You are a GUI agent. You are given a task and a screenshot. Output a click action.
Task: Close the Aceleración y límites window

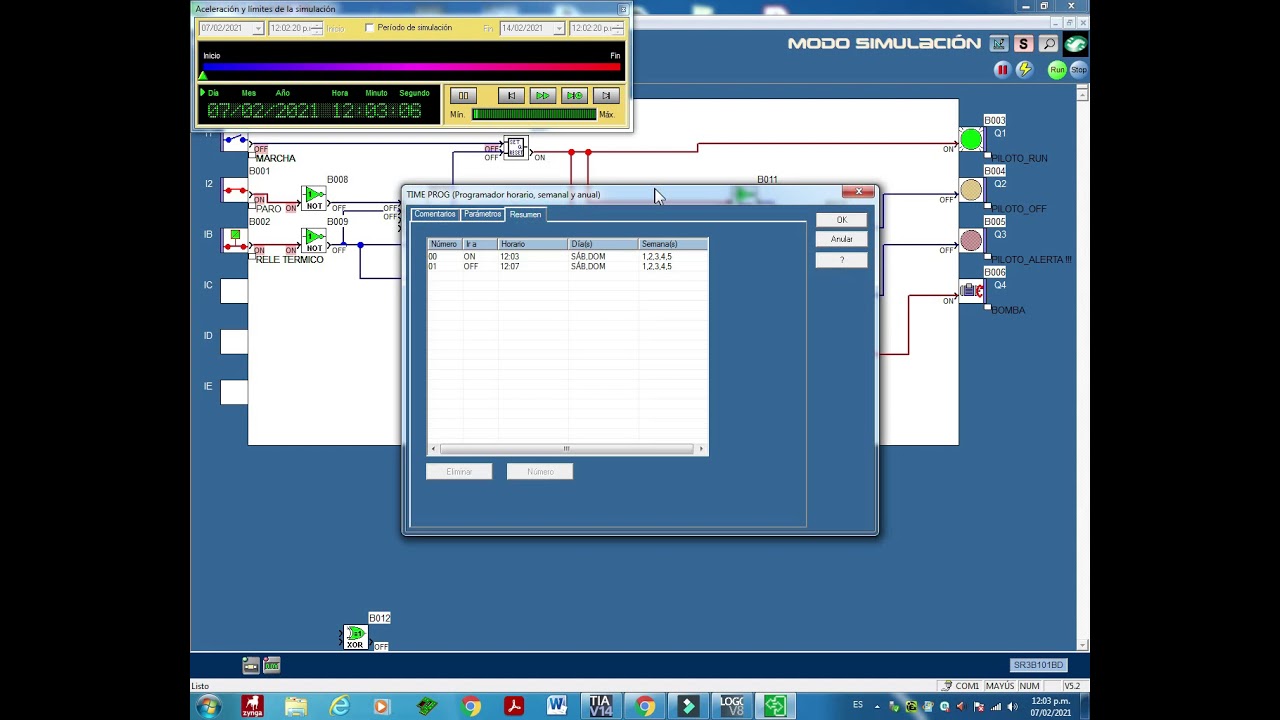[622, 9]
